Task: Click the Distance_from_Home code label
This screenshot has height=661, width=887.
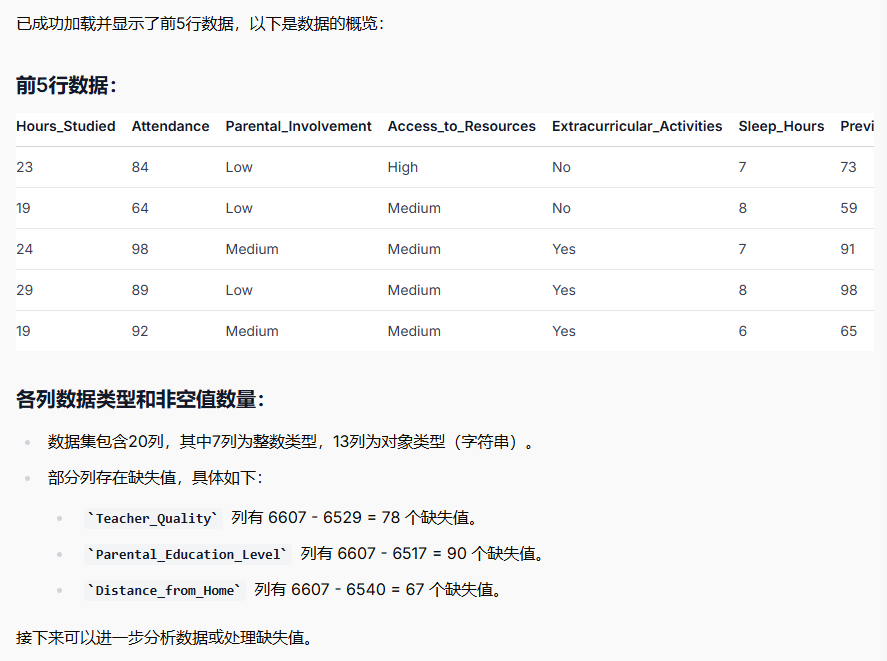Action: (x=164, y=590)
